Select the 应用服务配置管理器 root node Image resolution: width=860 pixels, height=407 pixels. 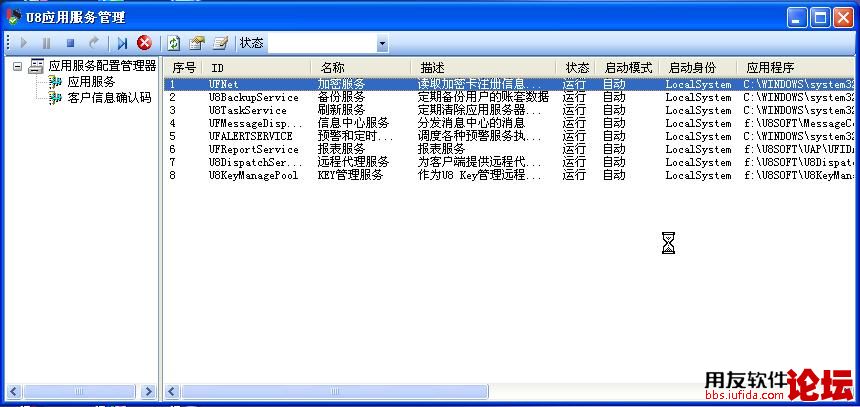coord(103,66)
